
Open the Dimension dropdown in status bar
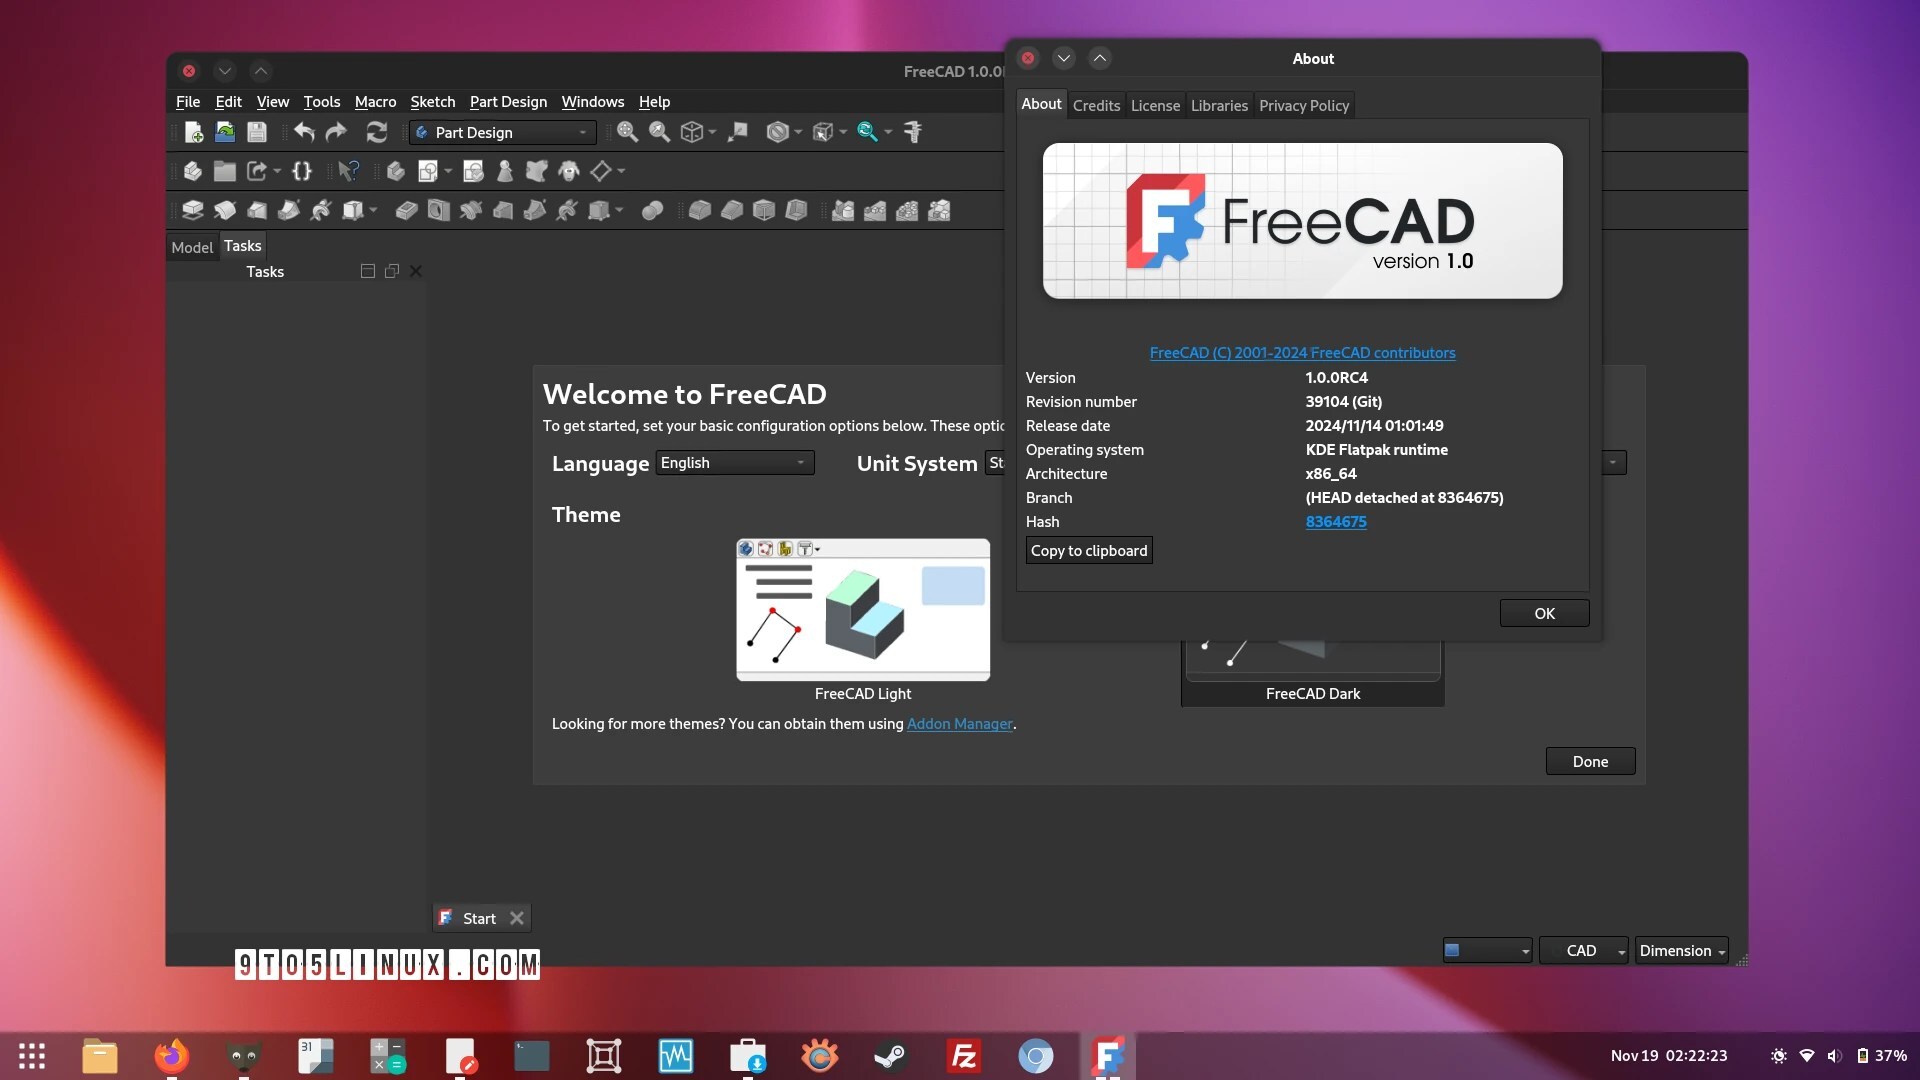1682,950
